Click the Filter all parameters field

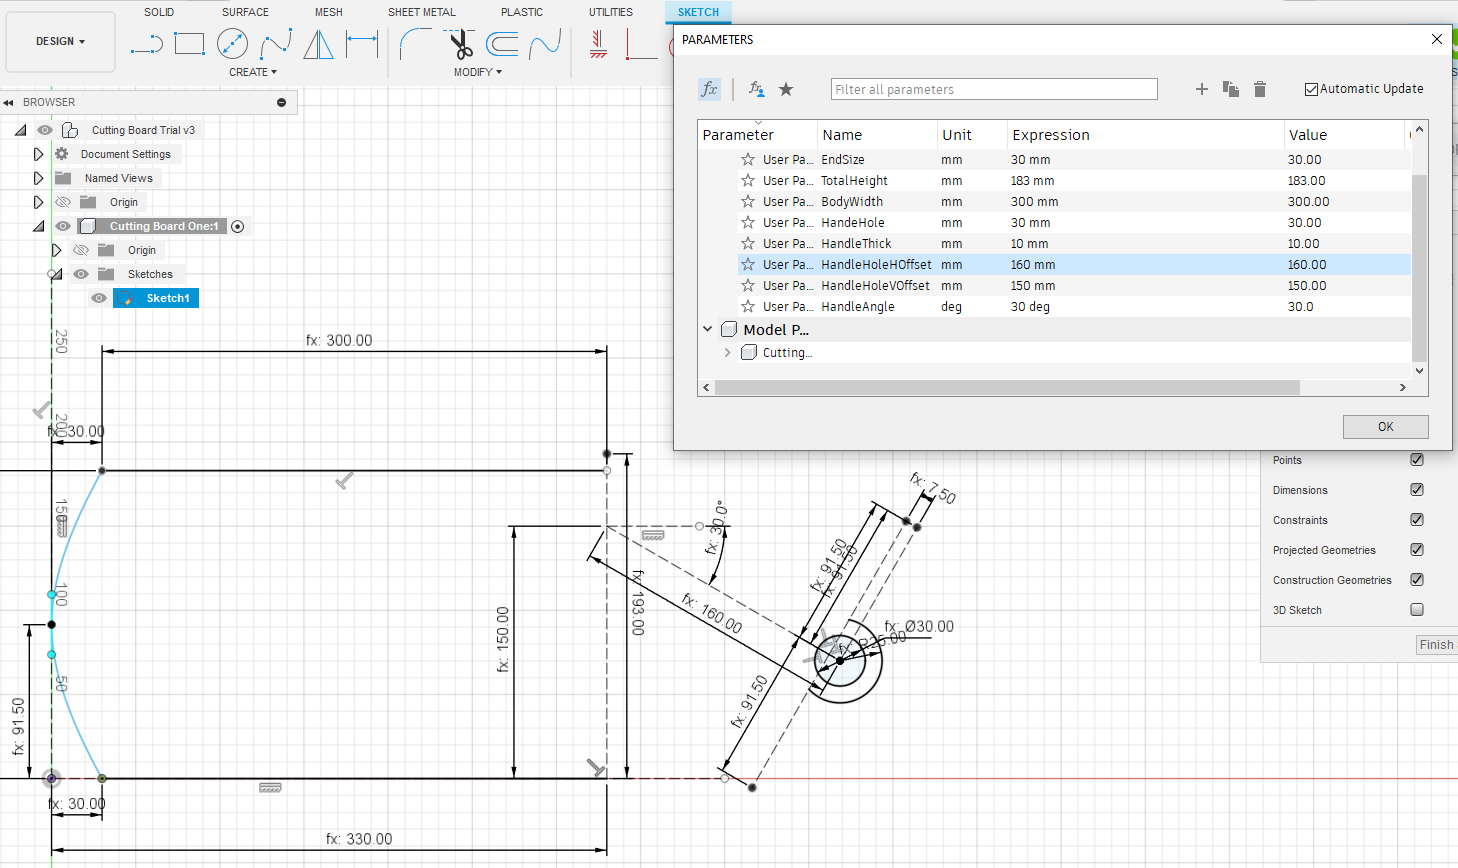point(994,89)
